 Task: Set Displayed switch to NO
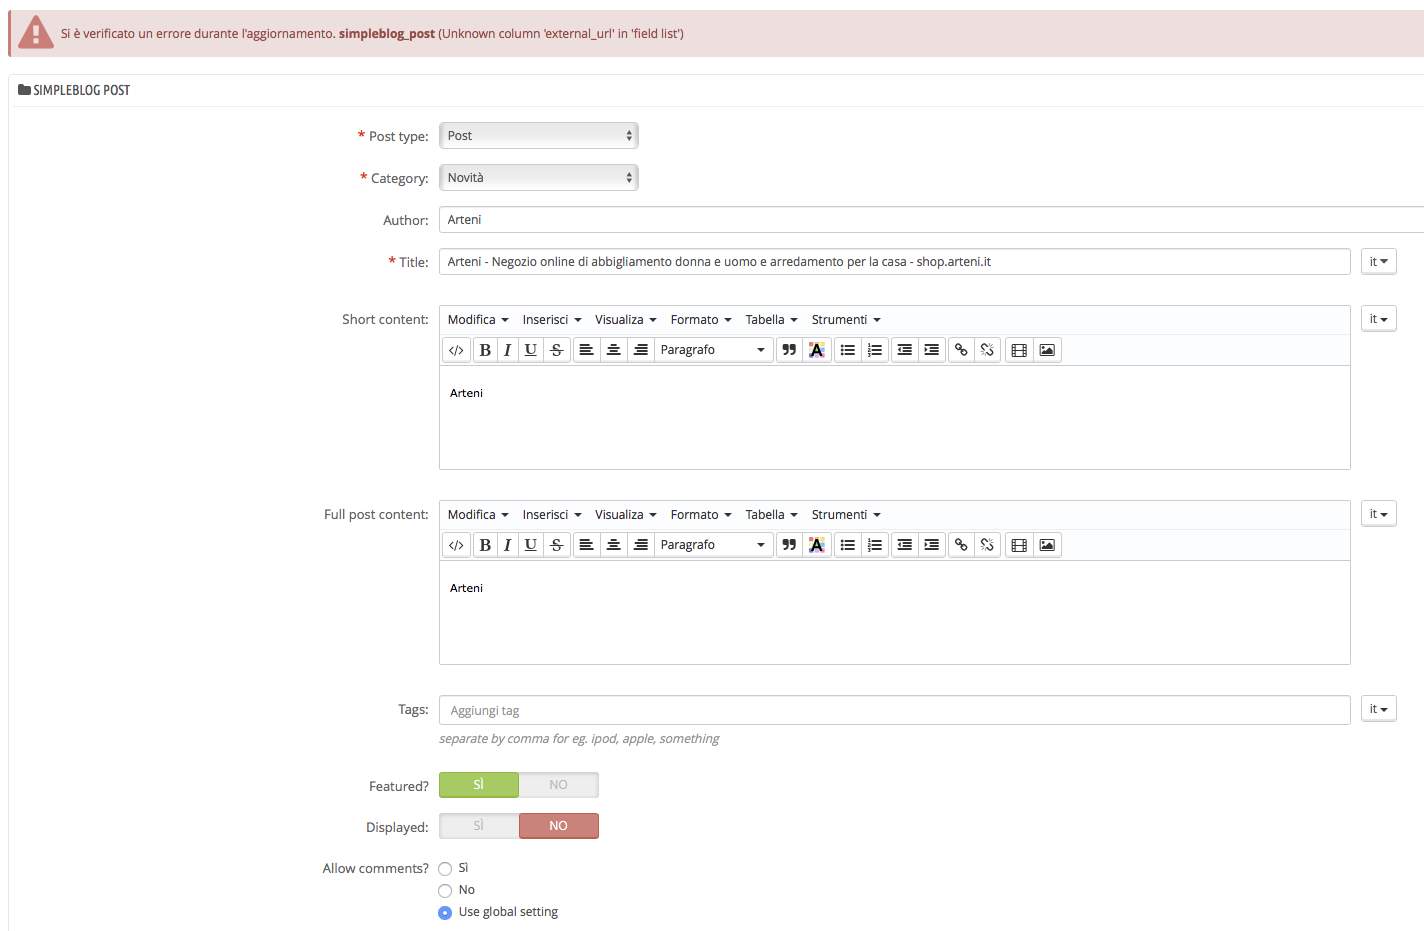[559, 826]
